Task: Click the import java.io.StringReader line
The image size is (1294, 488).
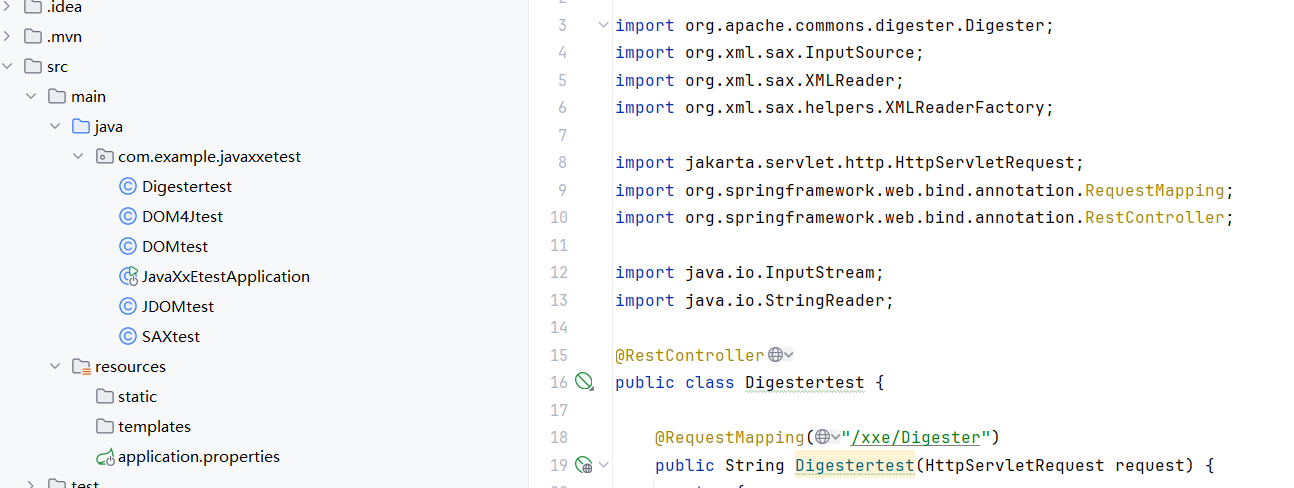Action: coord(755,300)
